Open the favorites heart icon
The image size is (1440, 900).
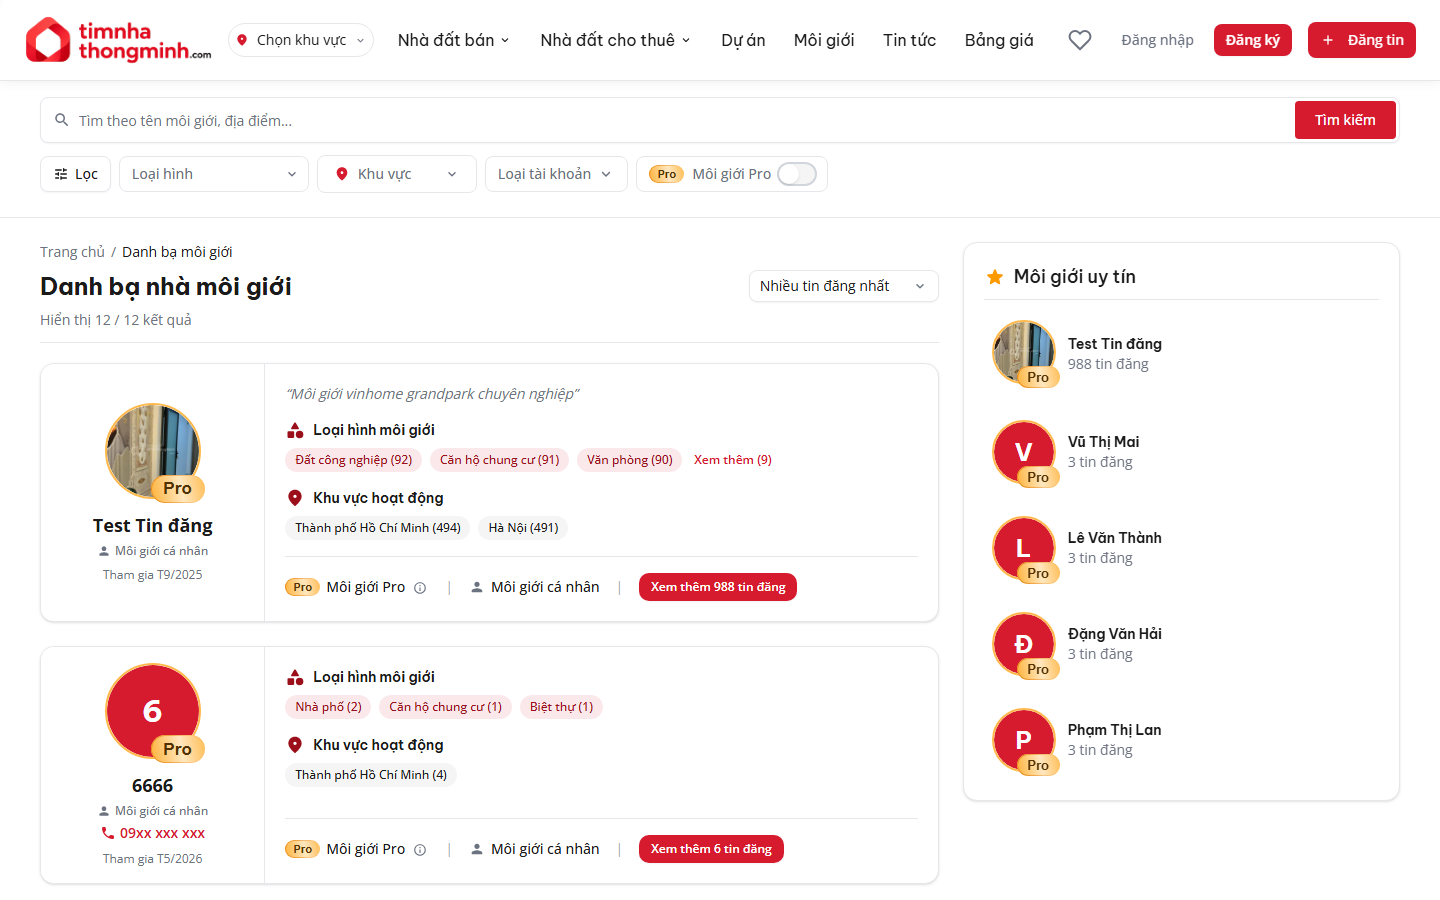click(1080, 40)
